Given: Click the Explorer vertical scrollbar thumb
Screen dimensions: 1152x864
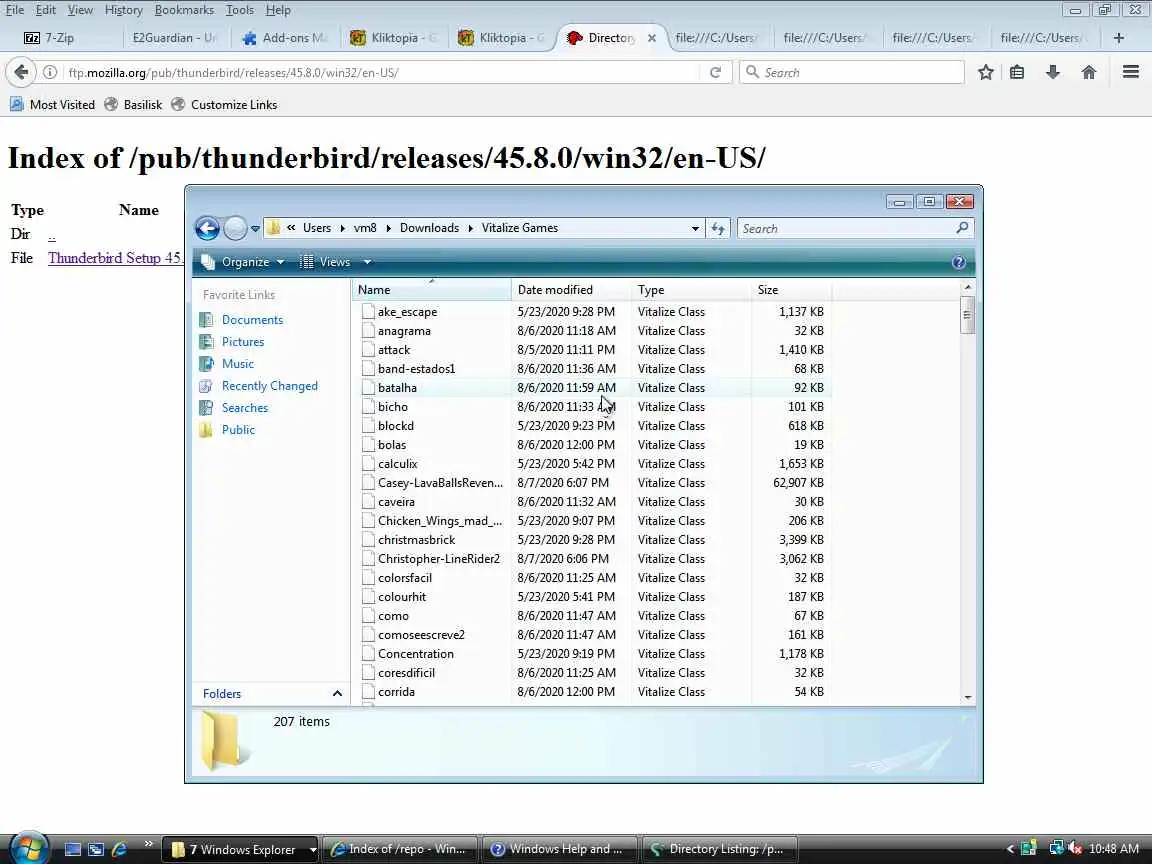Looking at the screenshot, I should pyautogui.click(x=967, y=315).
